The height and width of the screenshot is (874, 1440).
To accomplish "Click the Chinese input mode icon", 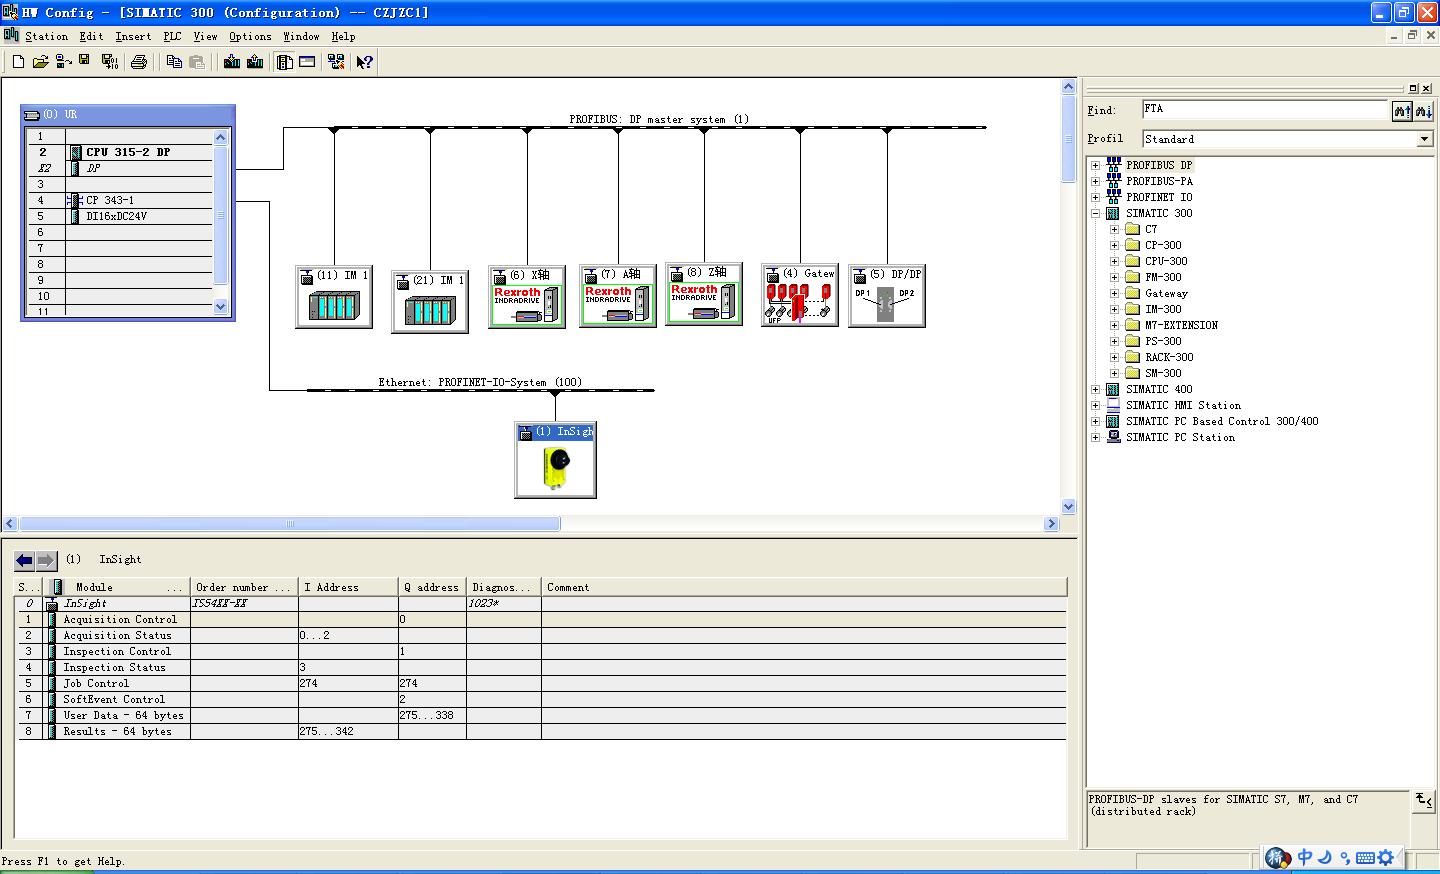I will [x=1304, y=857].
